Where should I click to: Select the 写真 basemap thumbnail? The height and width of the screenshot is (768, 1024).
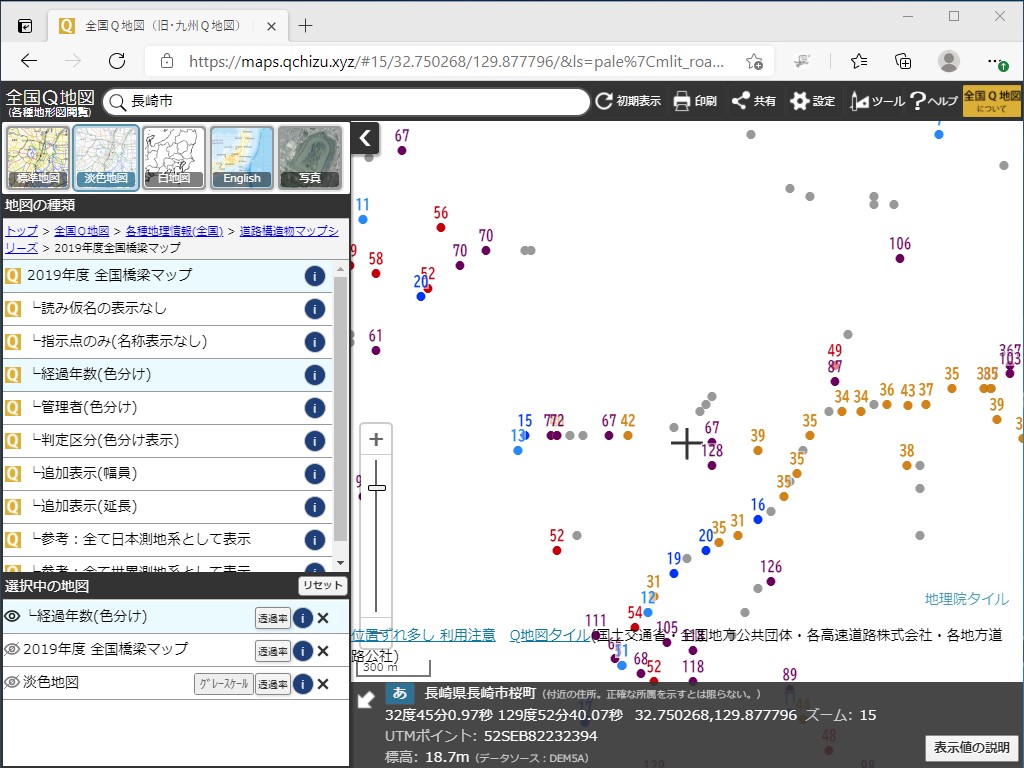click(309, 156)
